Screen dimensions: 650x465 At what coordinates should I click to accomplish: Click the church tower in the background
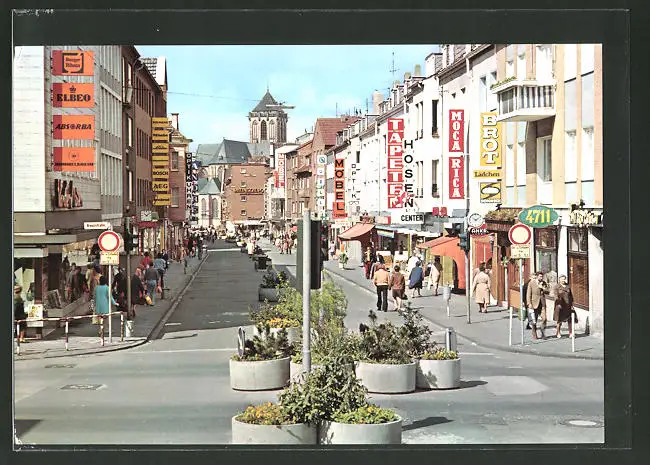pyautogui.click(x=268, y=118)
